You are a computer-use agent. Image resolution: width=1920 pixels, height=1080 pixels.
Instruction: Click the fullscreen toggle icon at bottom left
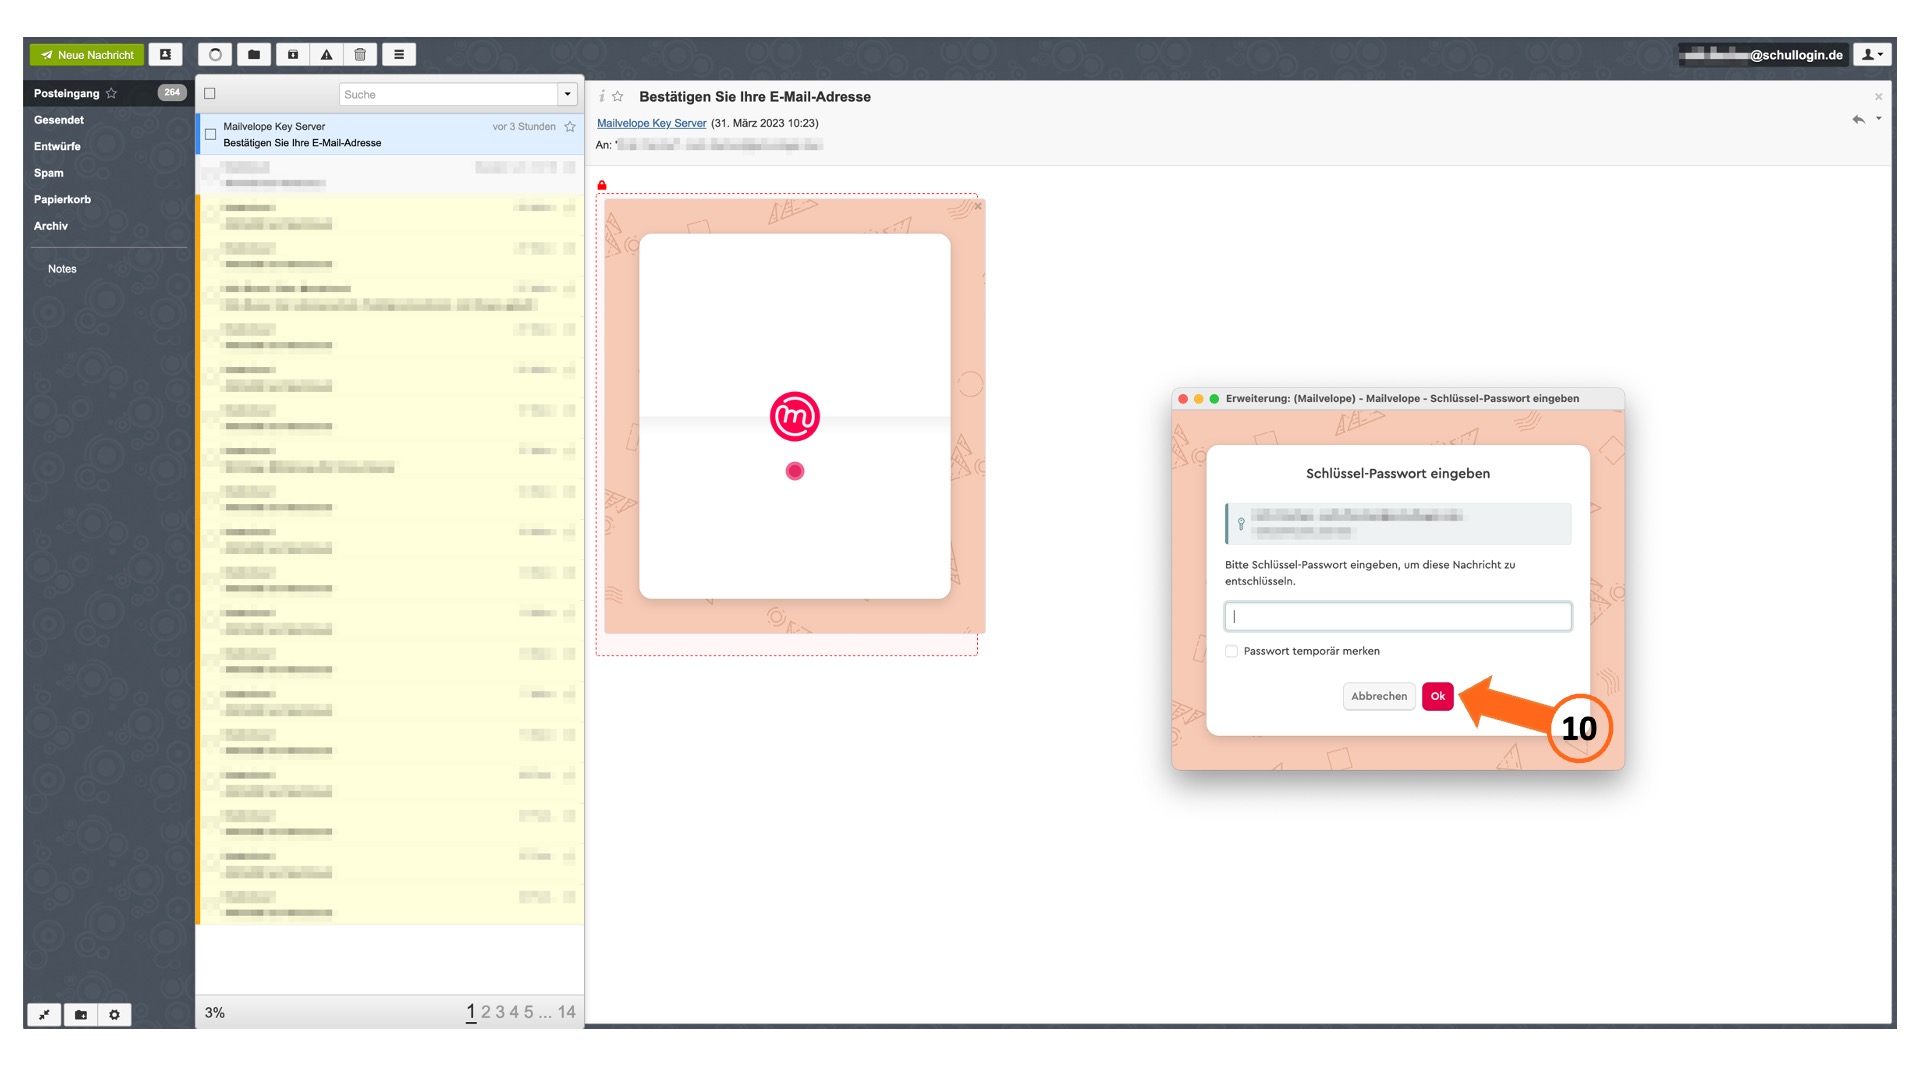tap(44, 1014)
